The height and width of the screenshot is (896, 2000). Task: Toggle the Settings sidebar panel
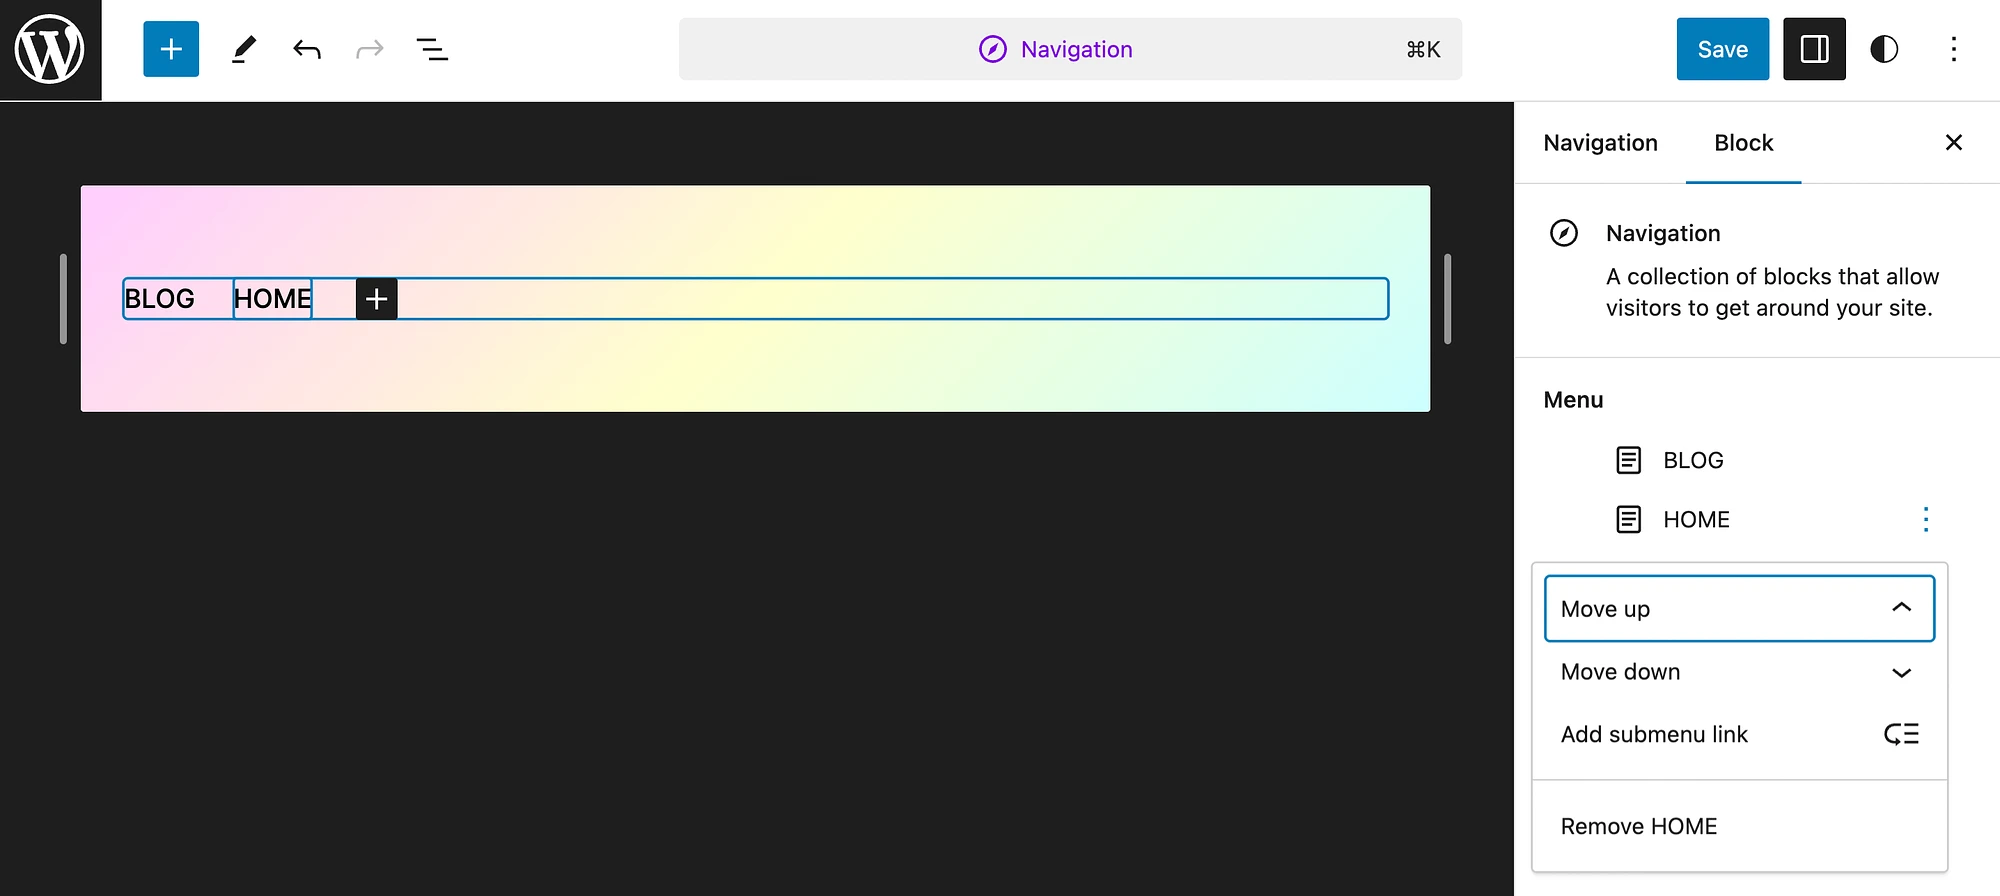pyautogui.click(x=1814, y=49)
